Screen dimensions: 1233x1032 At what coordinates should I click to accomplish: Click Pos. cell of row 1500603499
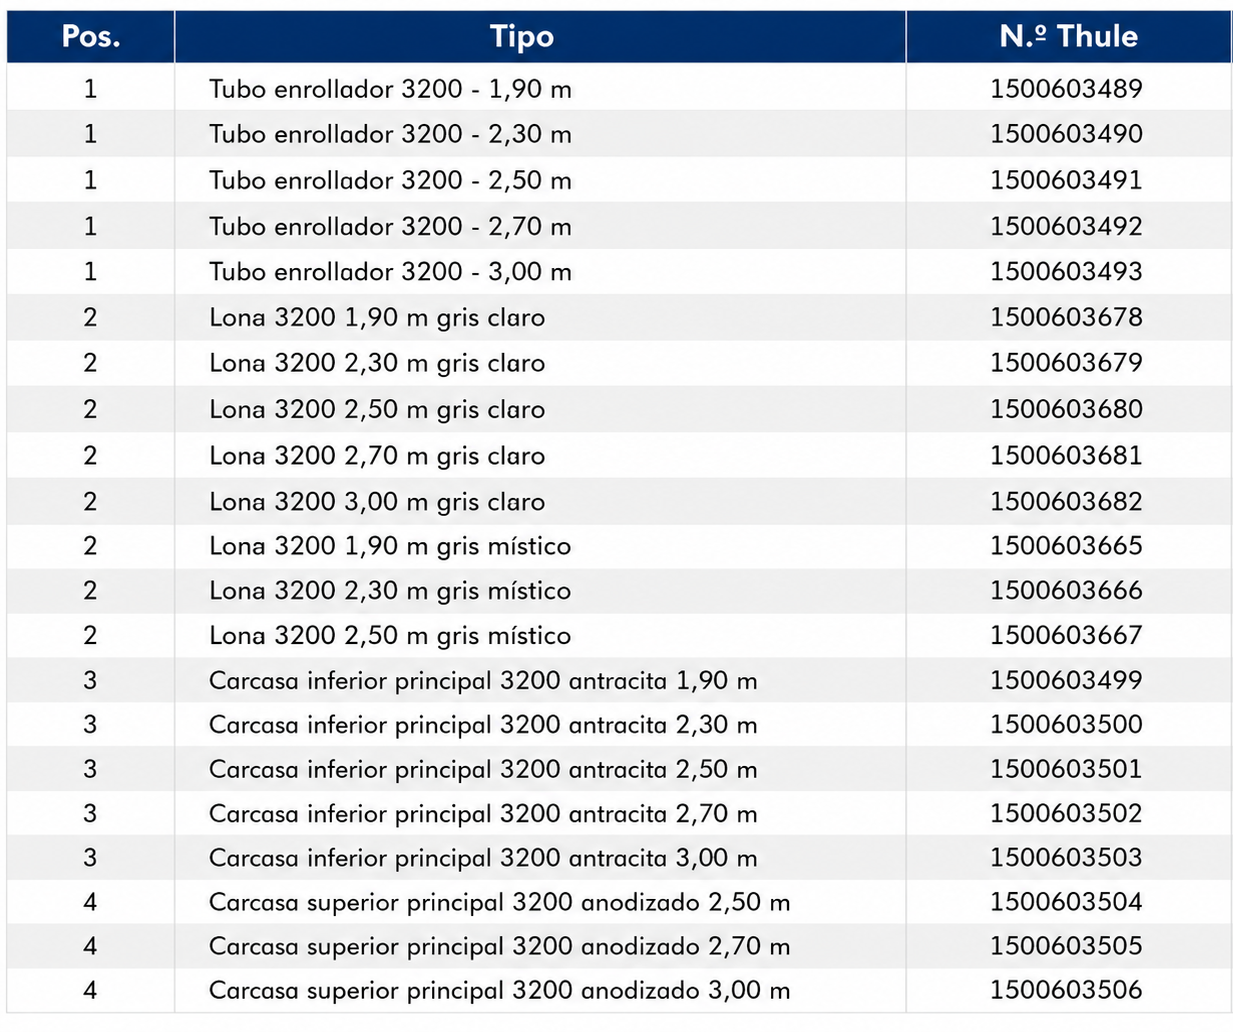point(91,681)
